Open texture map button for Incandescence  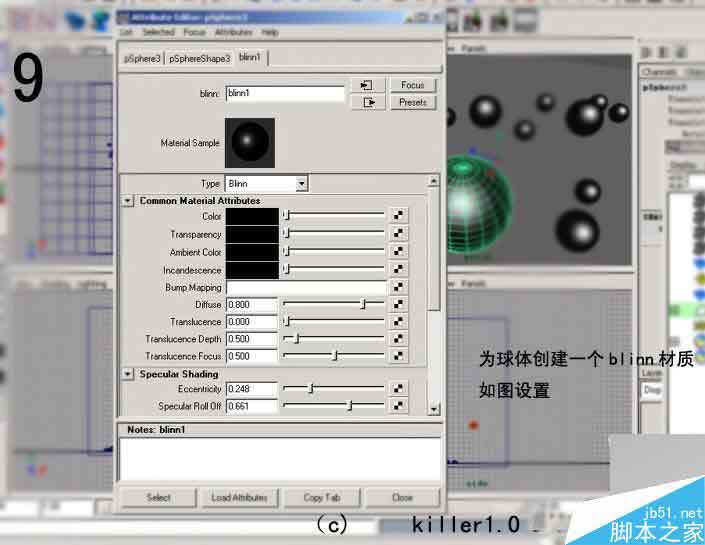click(398, 269)
